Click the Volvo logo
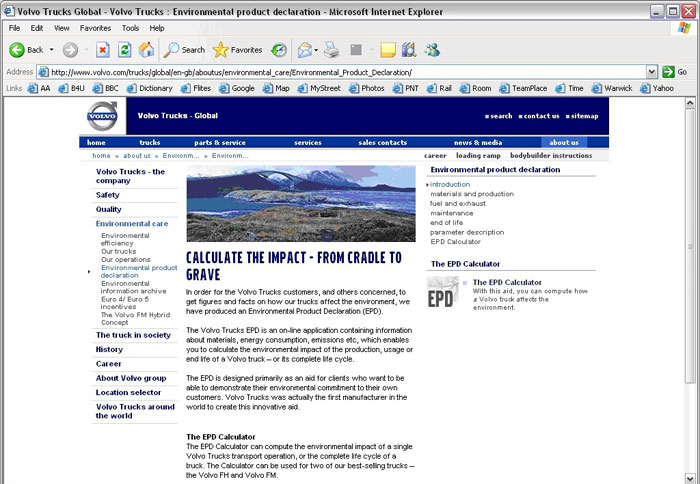Screen dimensions: 700x484 (x=102, y=116)
